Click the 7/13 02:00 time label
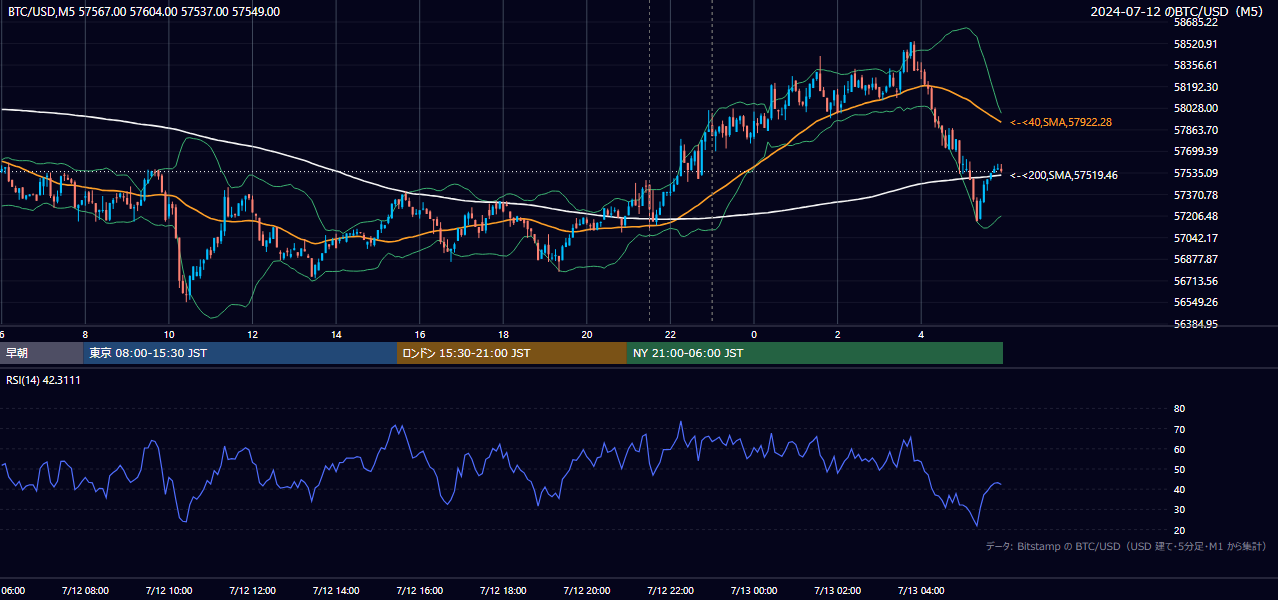 (838, 591)
